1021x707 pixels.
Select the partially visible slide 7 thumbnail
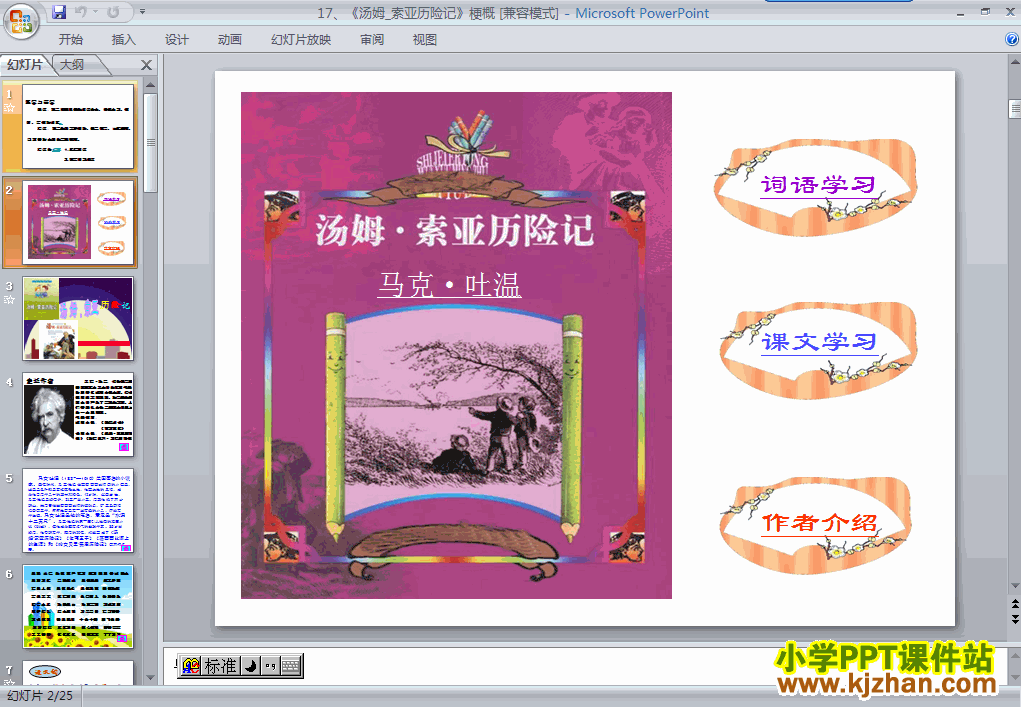pos(78,672)
